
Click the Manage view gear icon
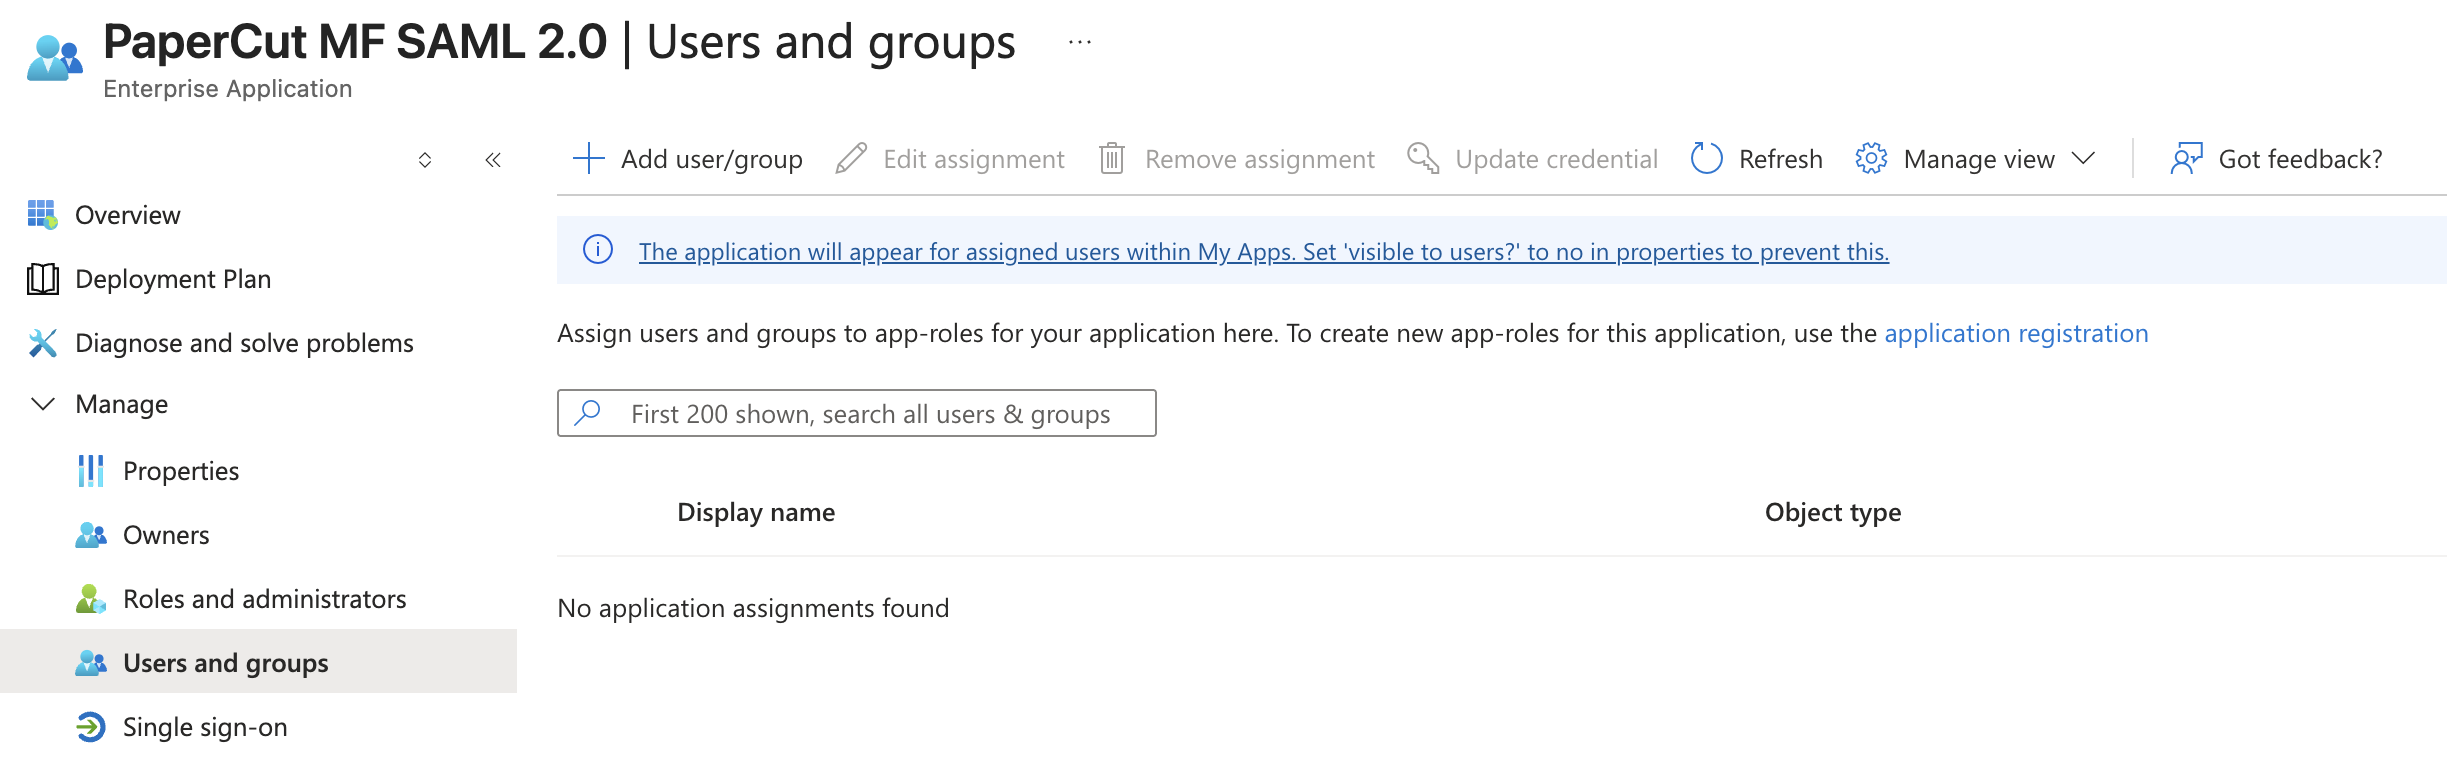1871,158
